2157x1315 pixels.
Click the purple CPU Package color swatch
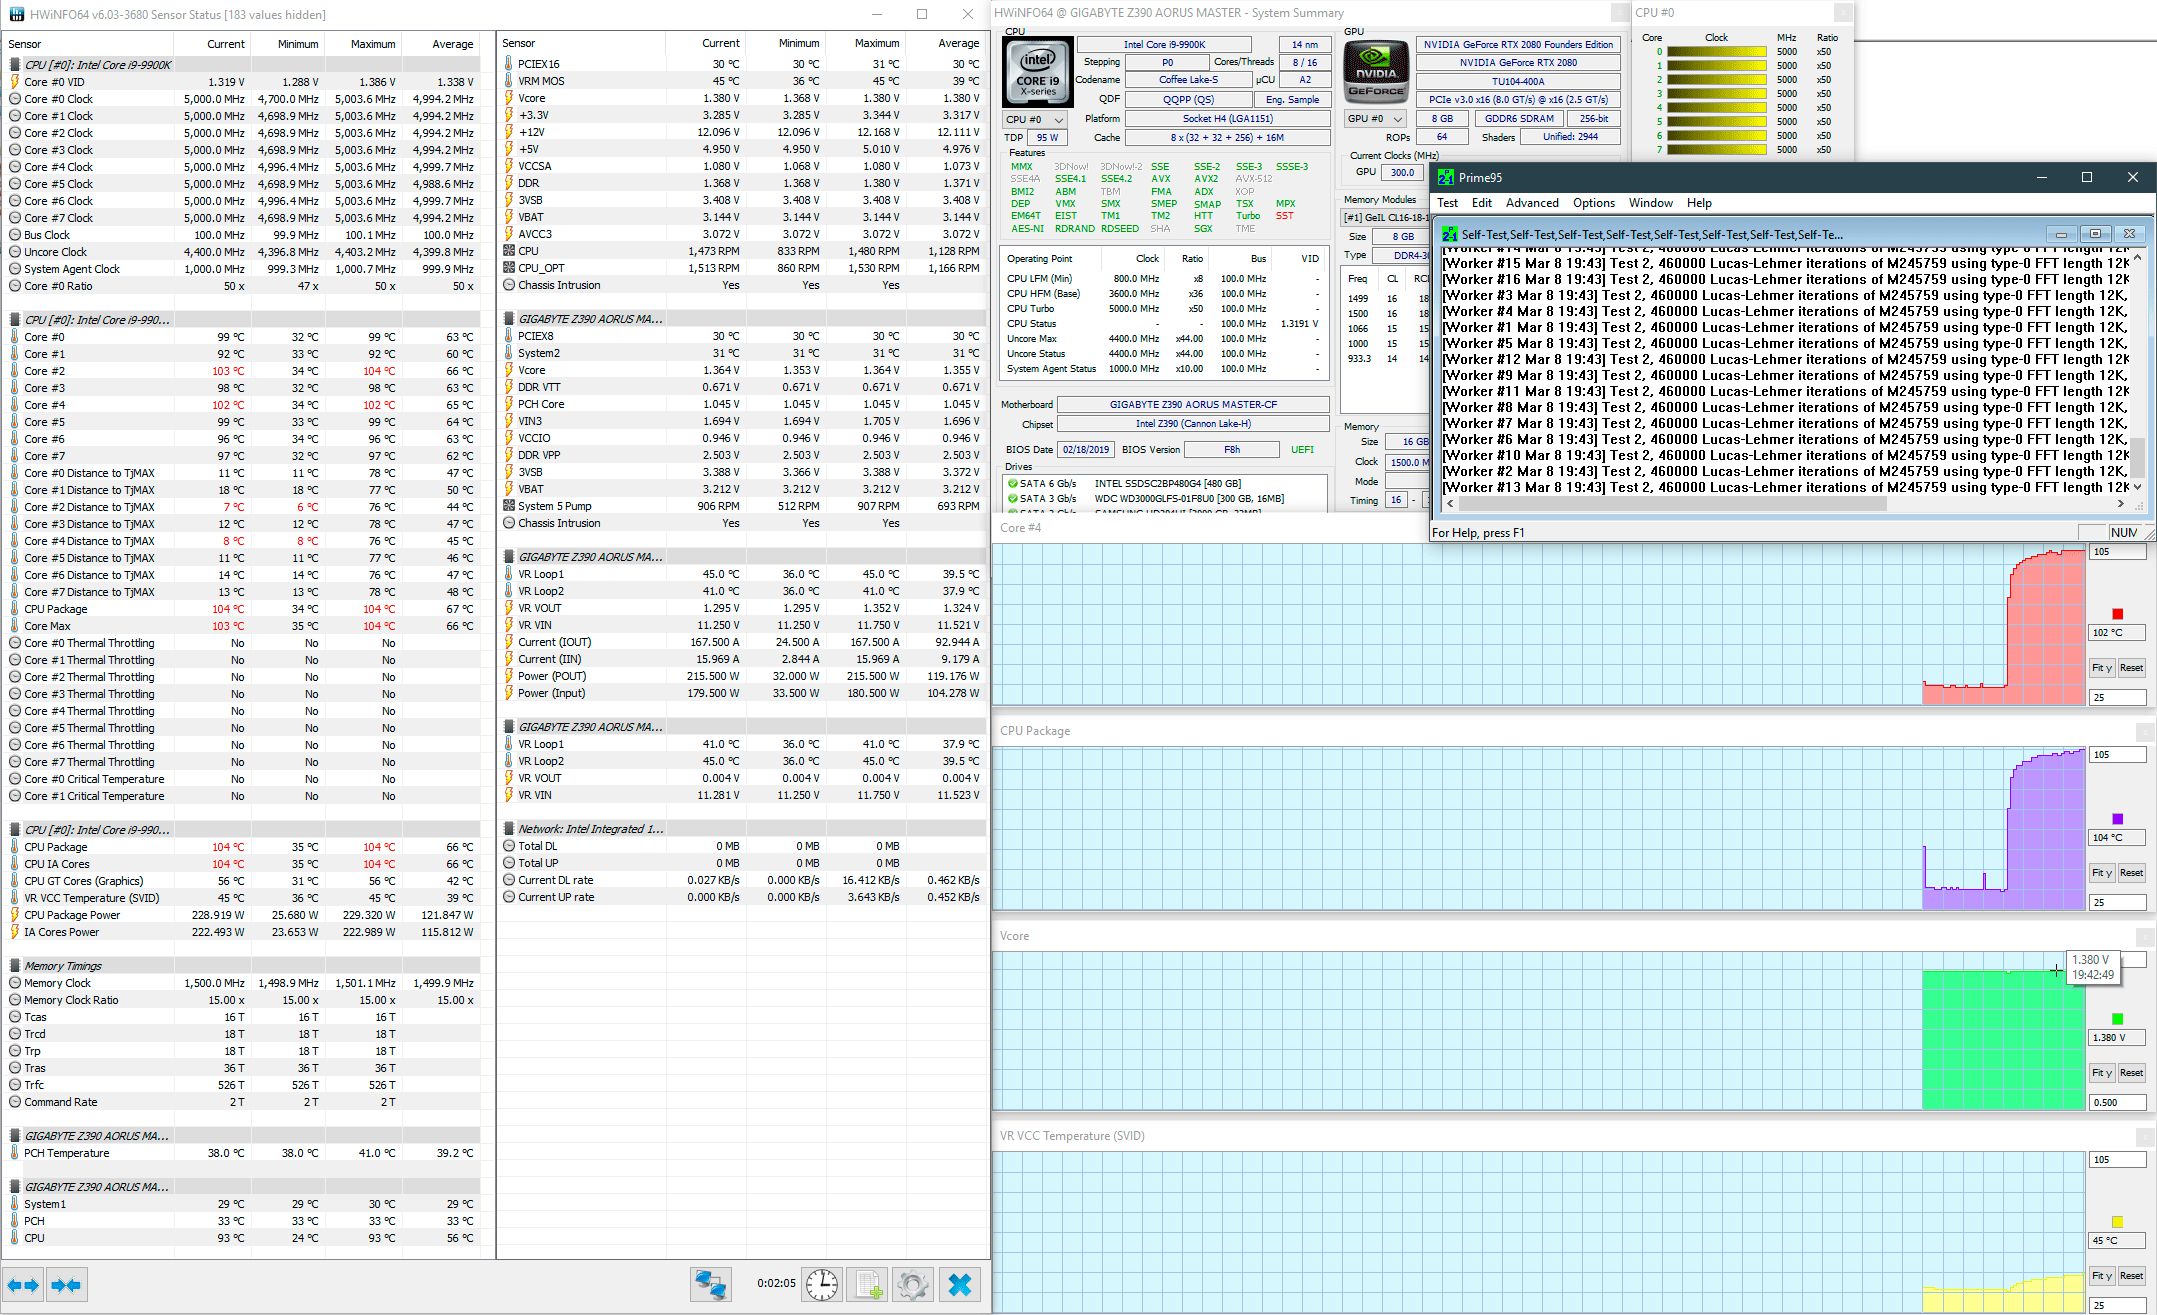tap(2117, 819)
